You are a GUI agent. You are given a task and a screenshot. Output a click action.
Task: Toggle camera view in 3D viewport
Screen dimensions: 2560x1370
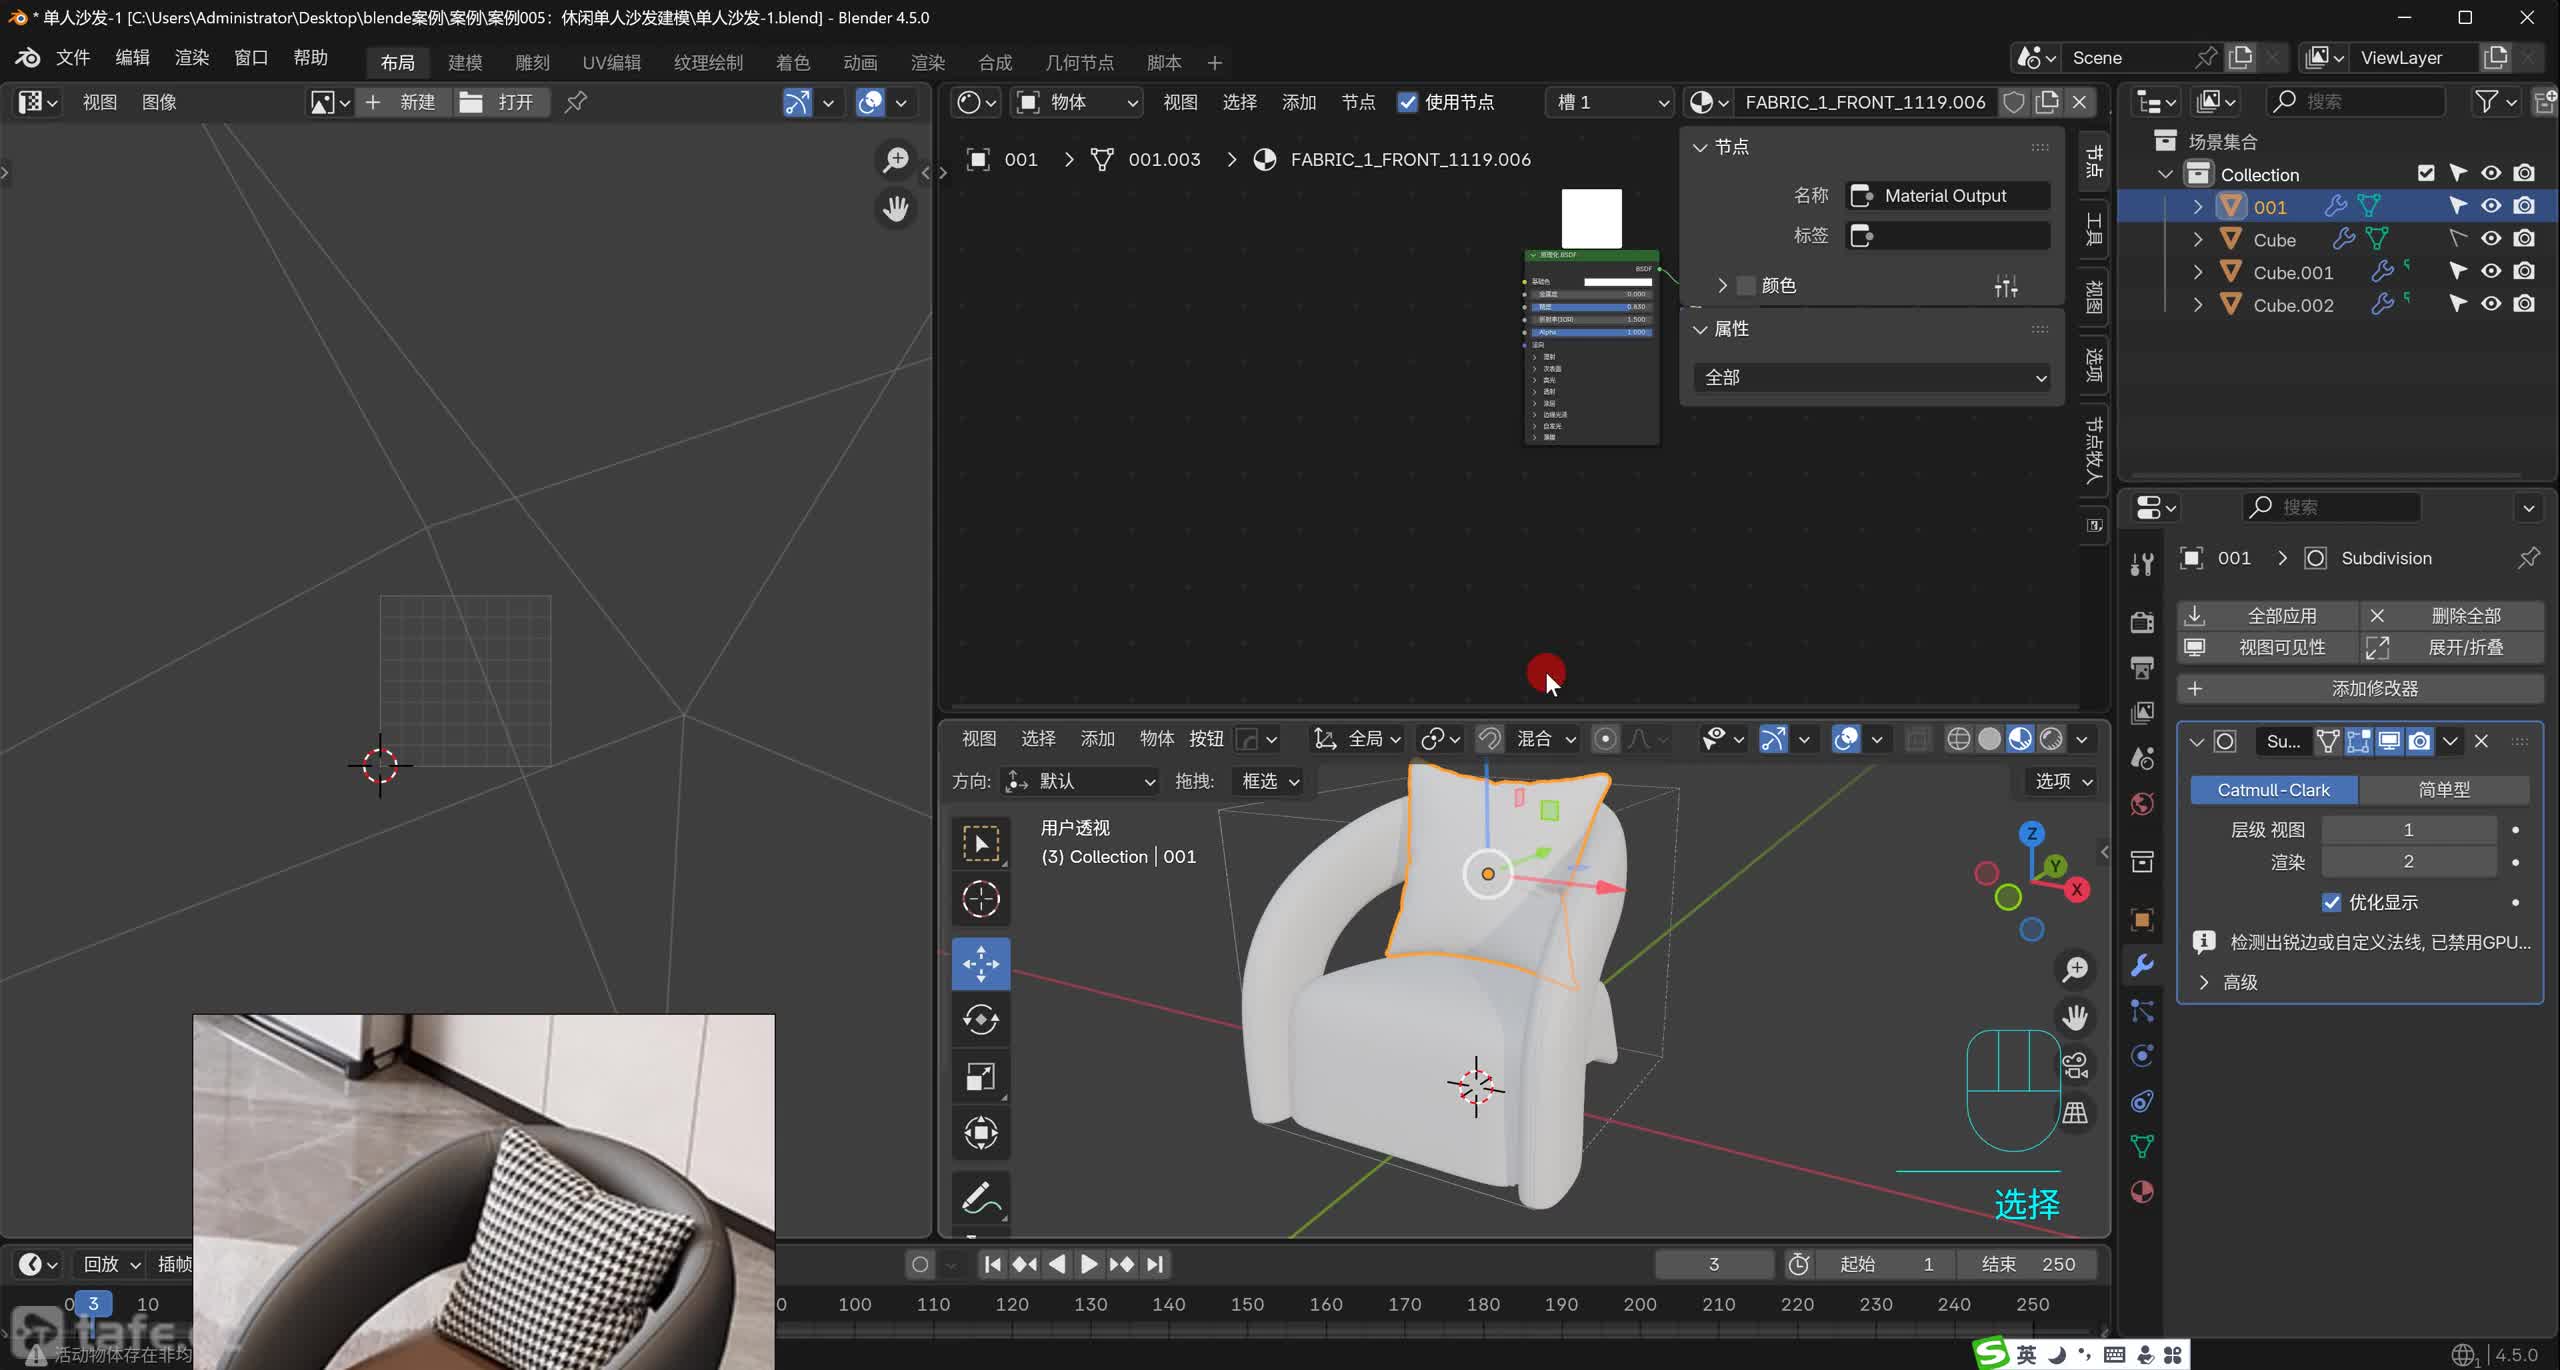(x=2075, y=1066)
